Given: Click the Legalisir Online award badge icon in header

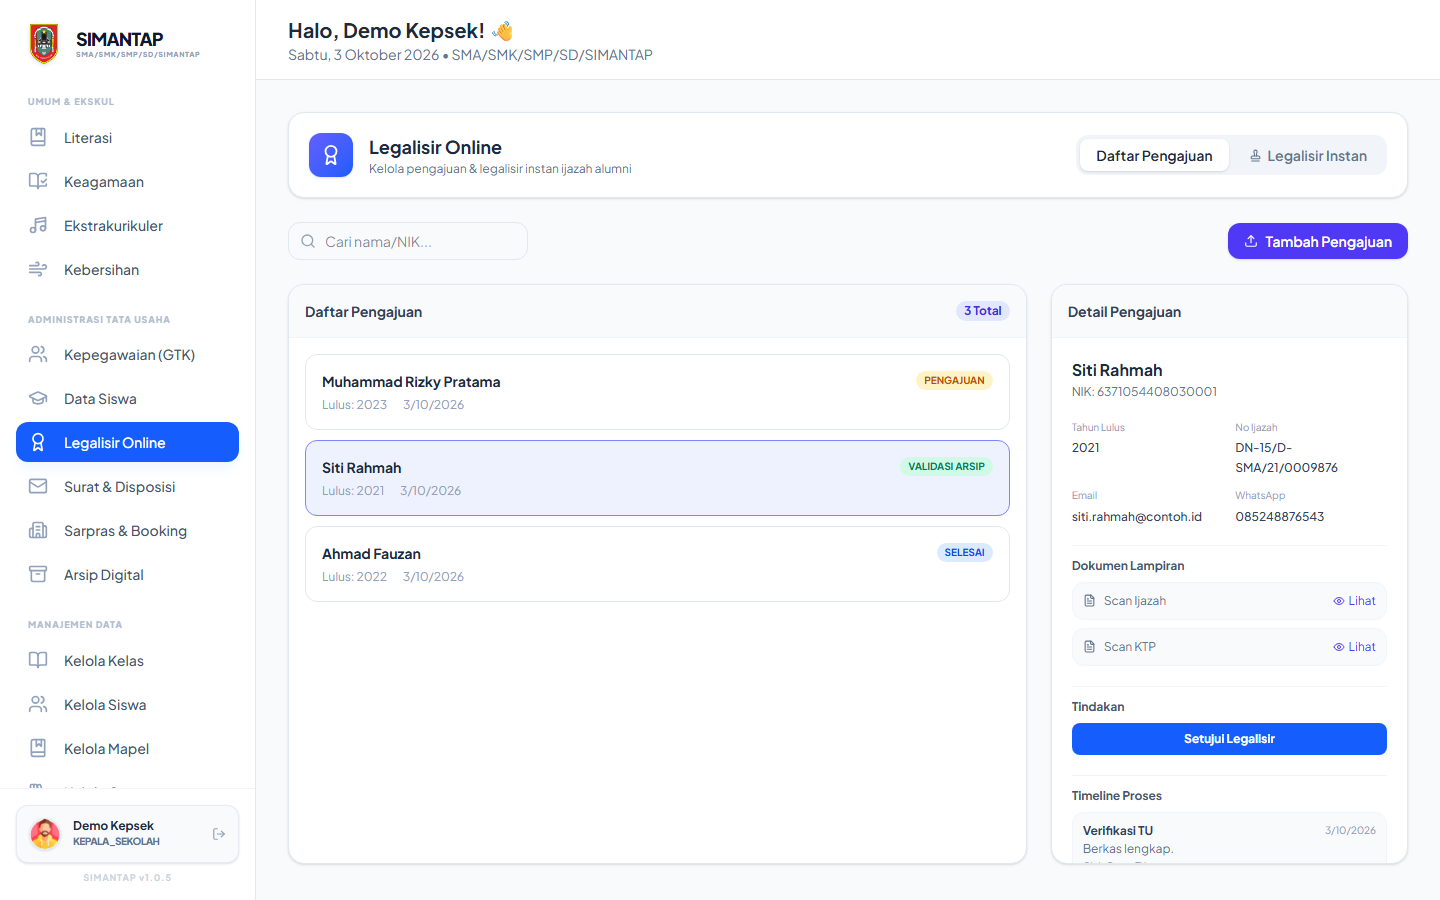Looking at the screenshot, I should tap(331, 155).
